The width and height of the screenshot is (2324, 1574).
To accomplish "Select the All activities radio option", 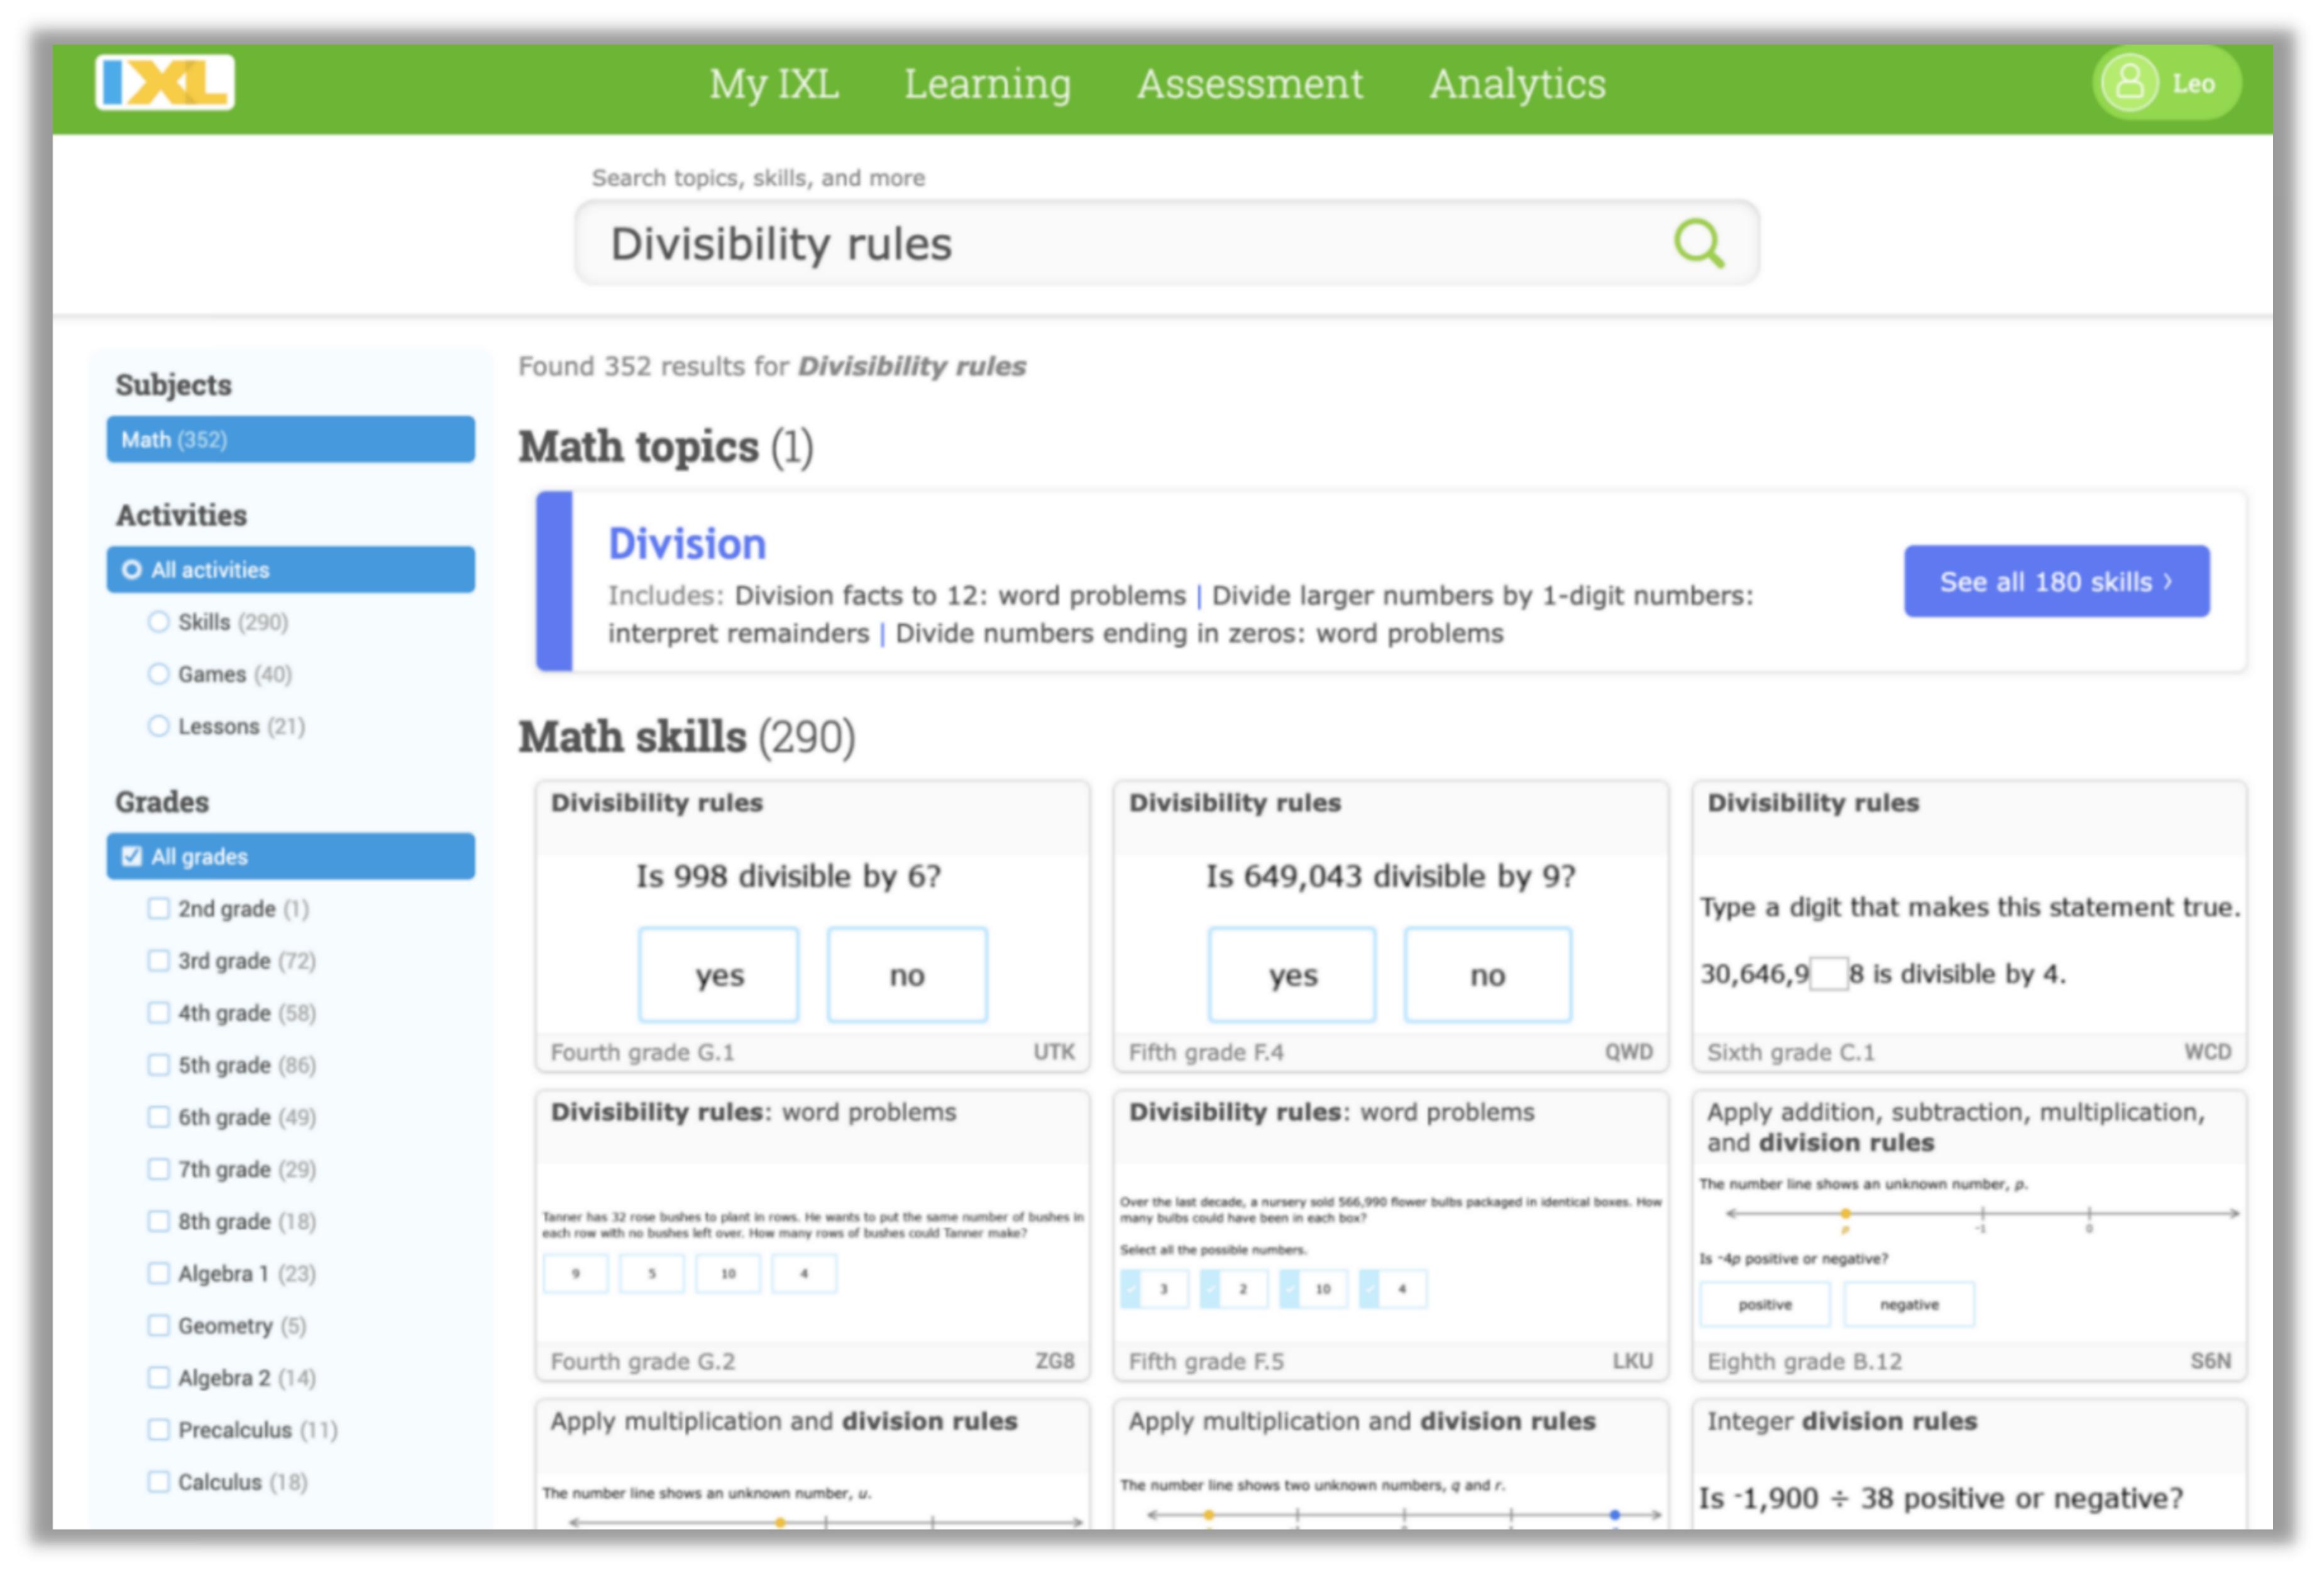I will point(291,569).
